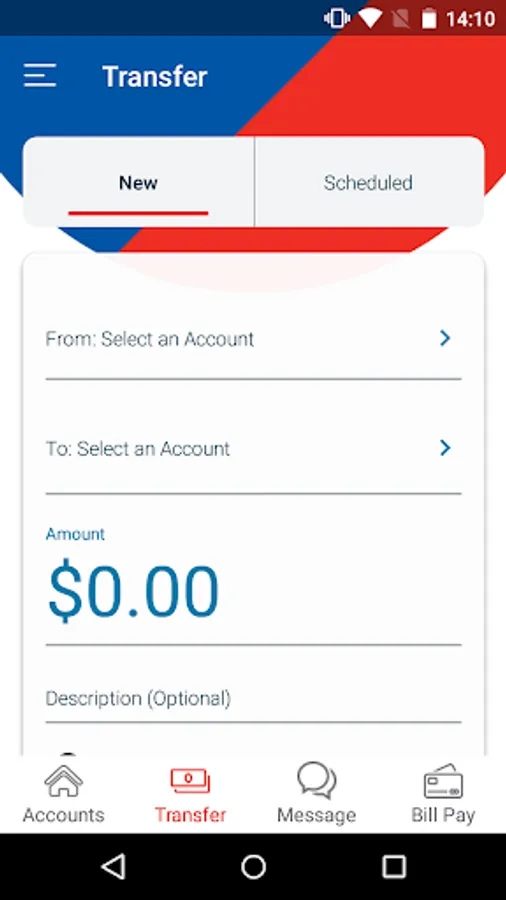Tap the Android recent apps square

(x=394, y=866)
